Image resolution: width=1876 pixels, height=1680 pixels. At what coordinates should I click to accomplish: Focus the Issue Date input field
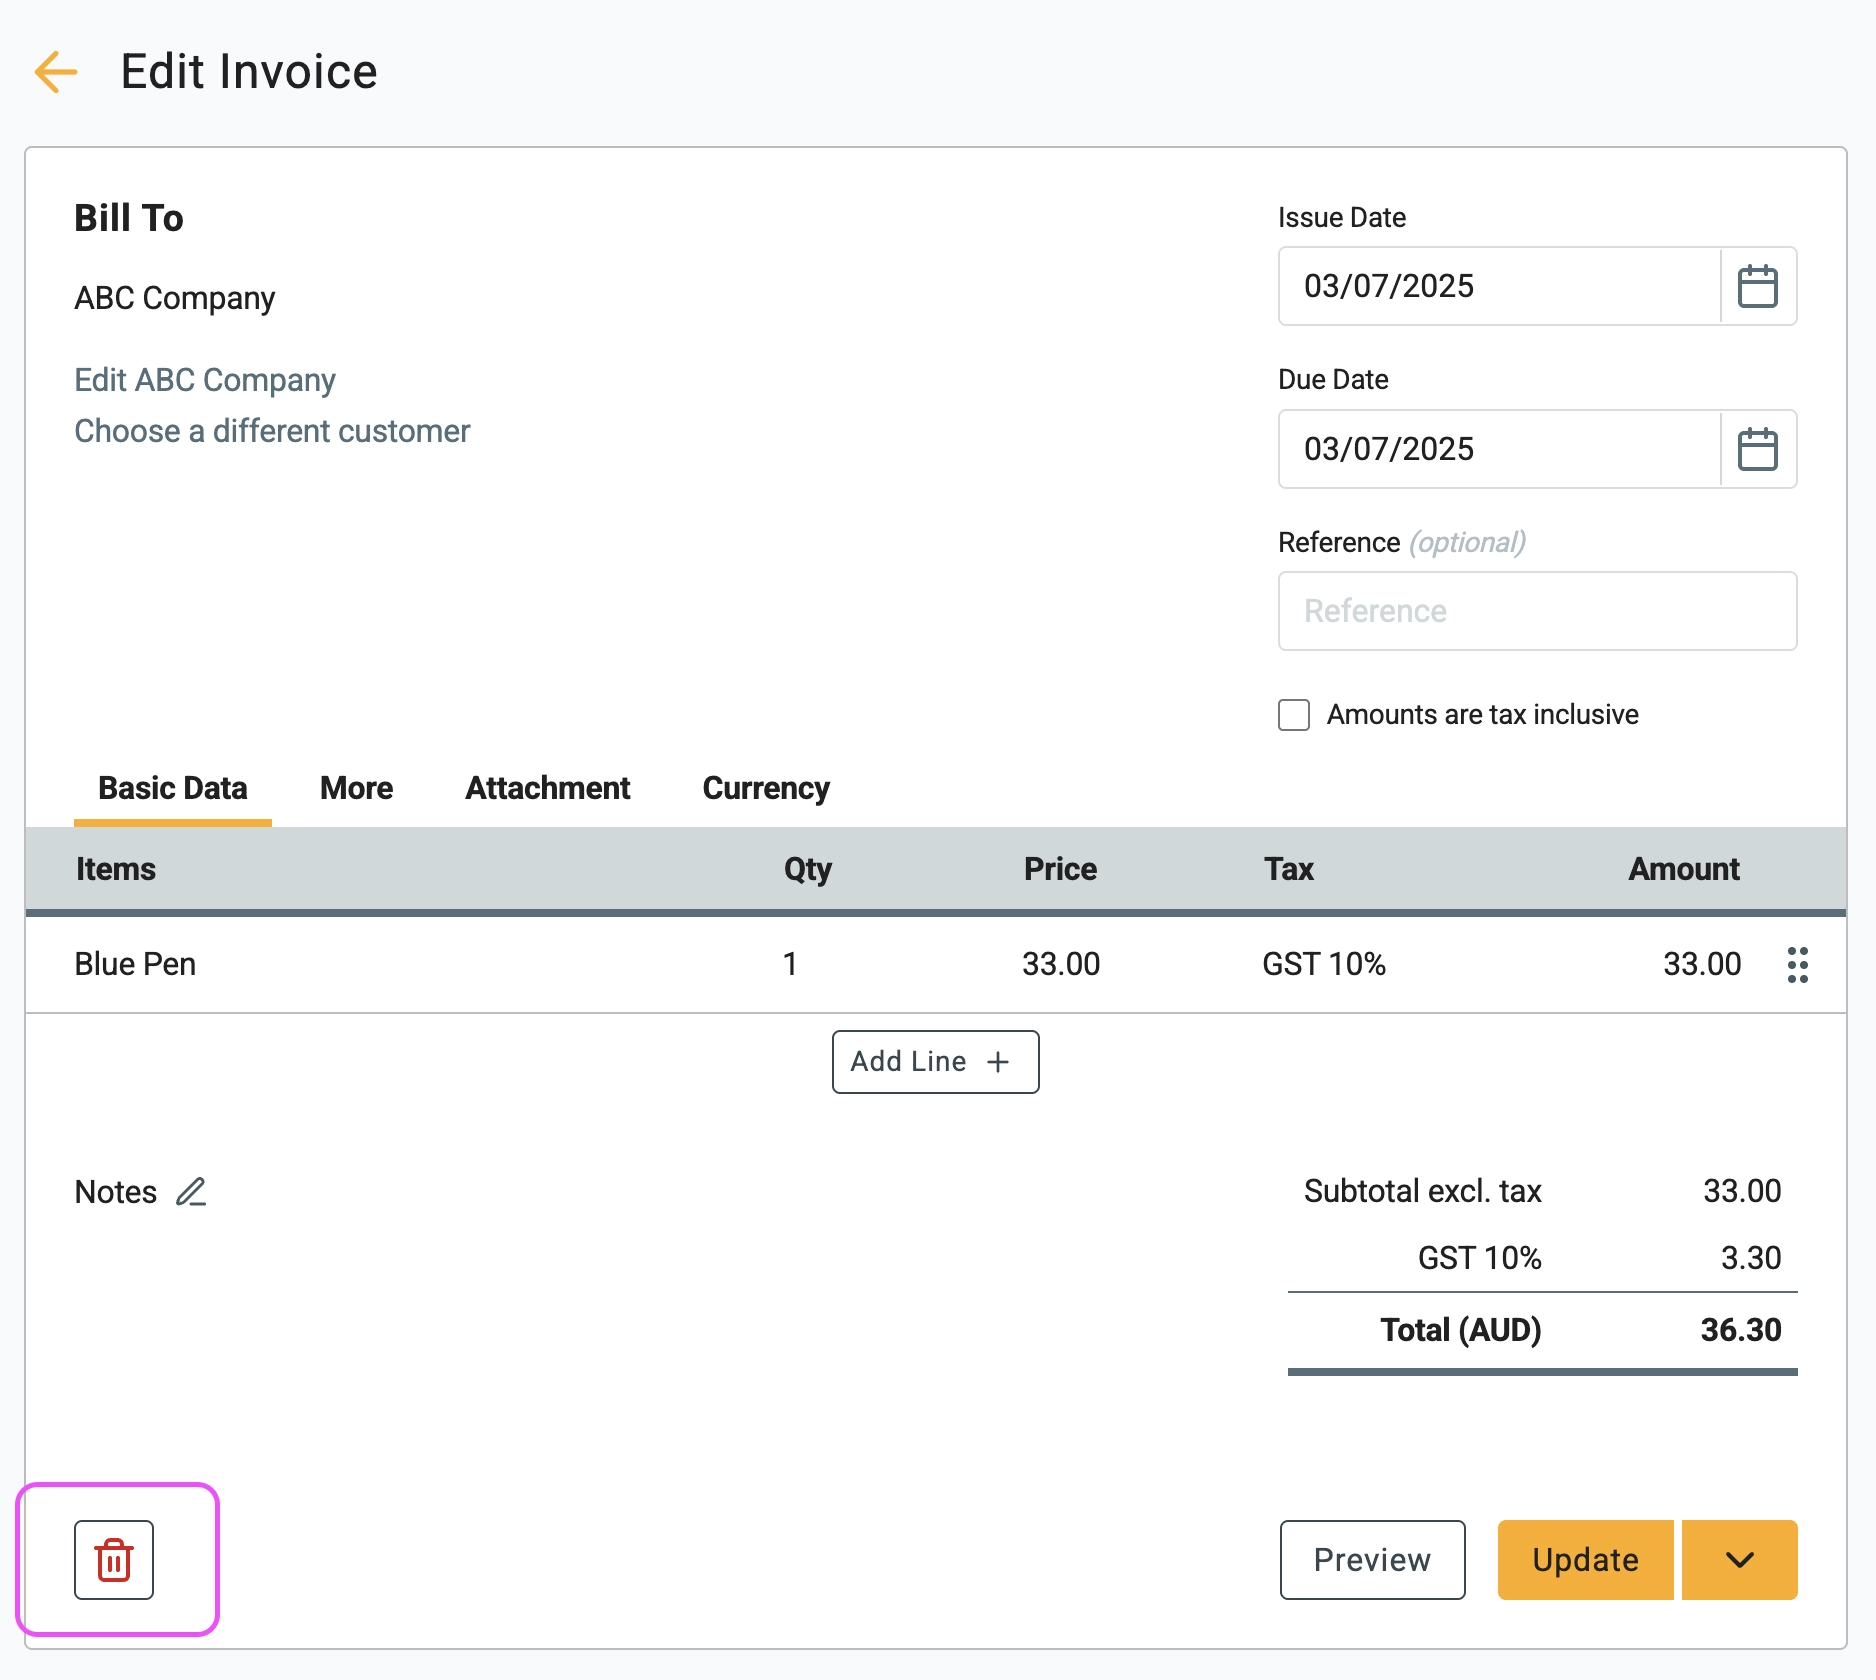pos(1499,286)
